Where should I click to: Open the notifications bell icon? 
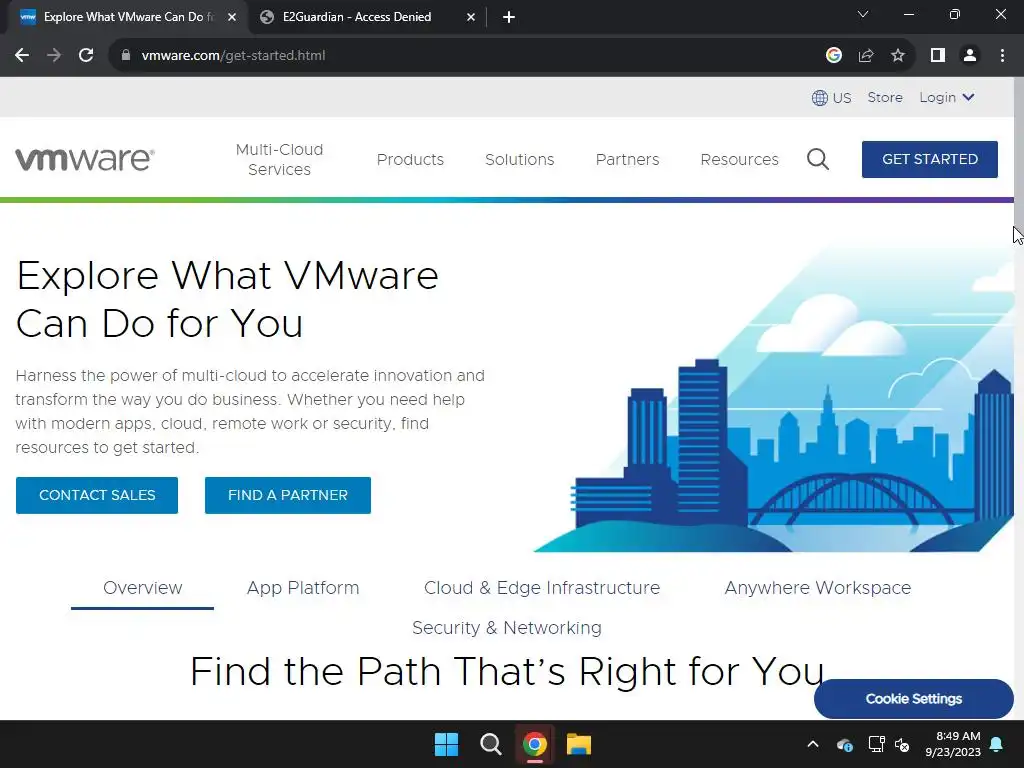[997, 744]
